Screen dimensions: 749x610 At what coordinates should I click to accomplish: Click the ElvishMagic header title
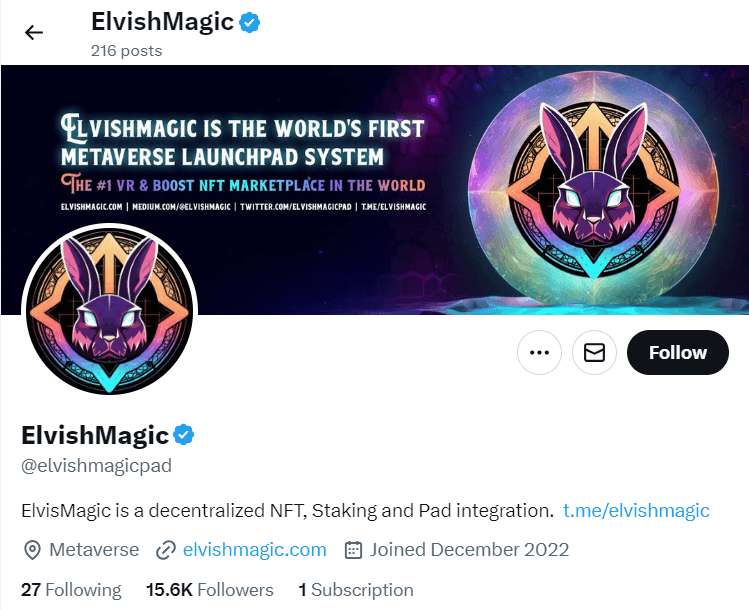[x=161, y=22]
